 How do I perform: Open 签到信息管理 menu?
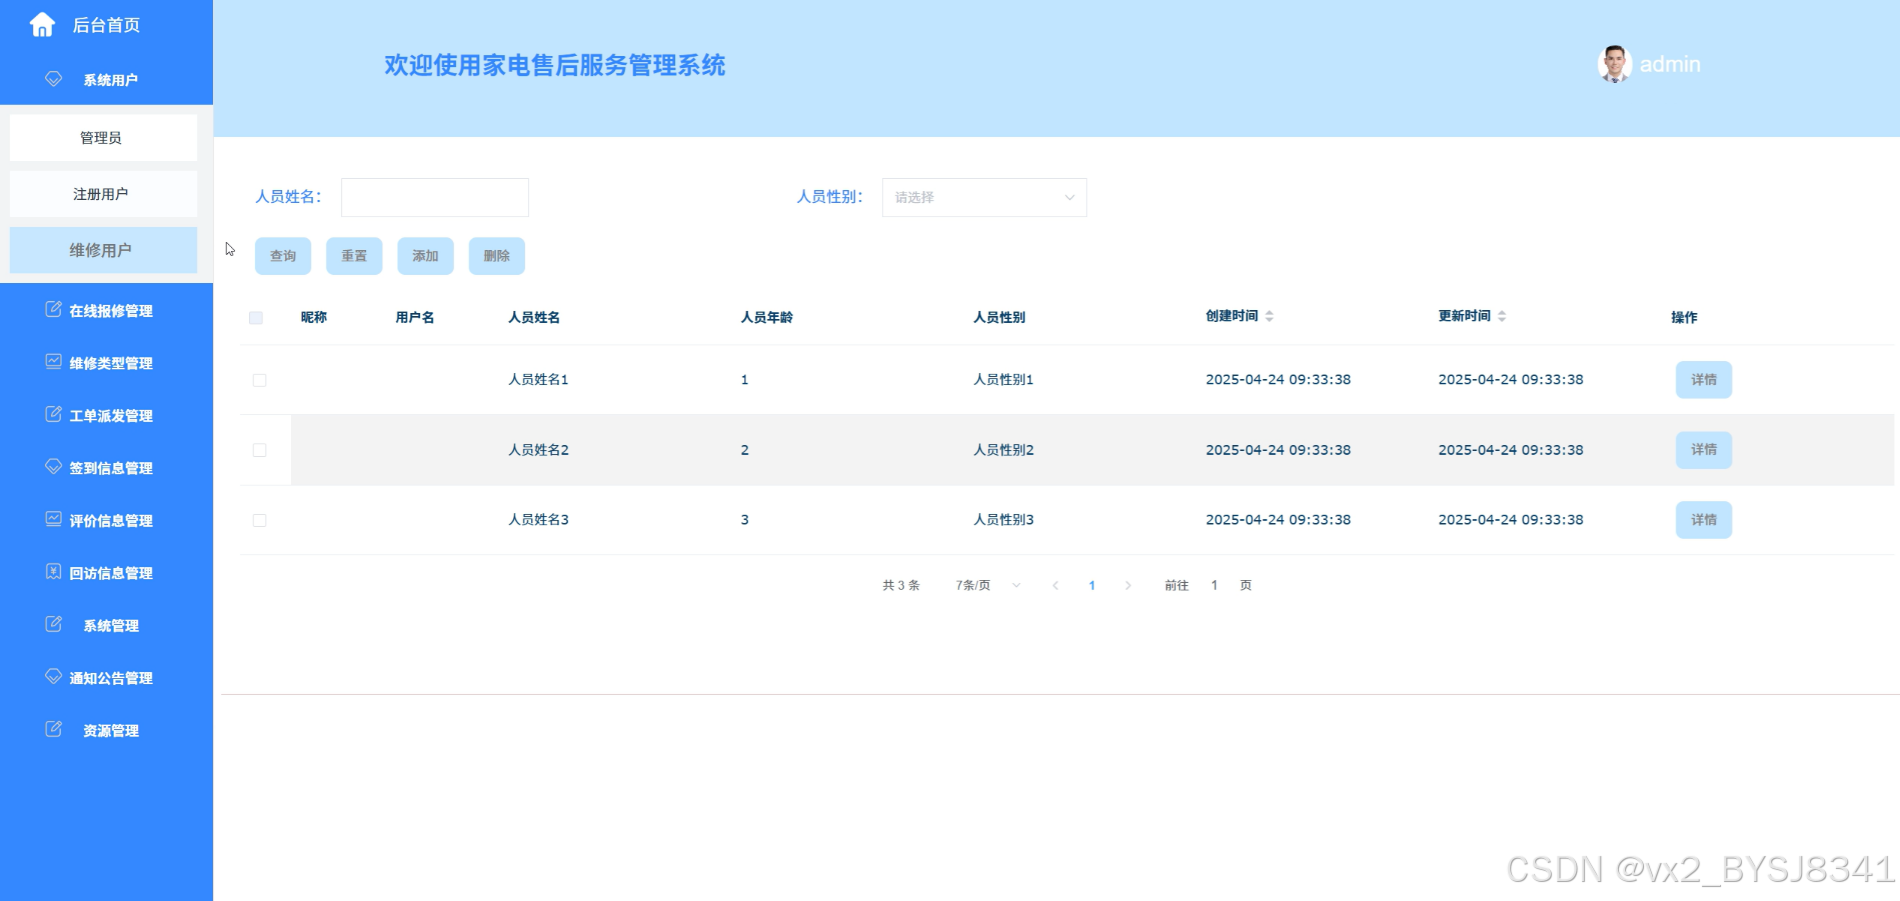[106, 468]
